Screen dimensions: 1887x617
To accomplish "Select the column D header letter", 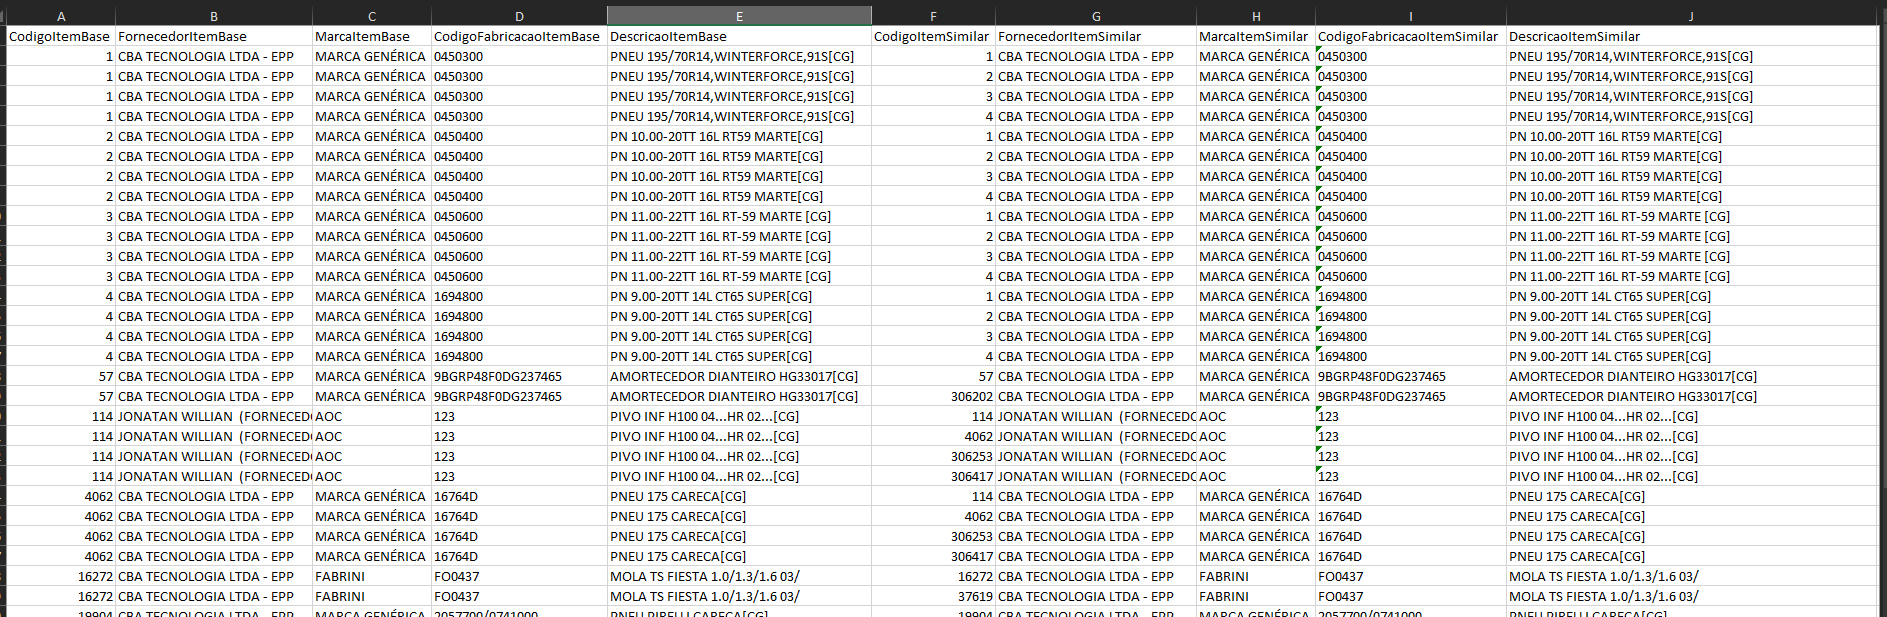I will (519, 16).
